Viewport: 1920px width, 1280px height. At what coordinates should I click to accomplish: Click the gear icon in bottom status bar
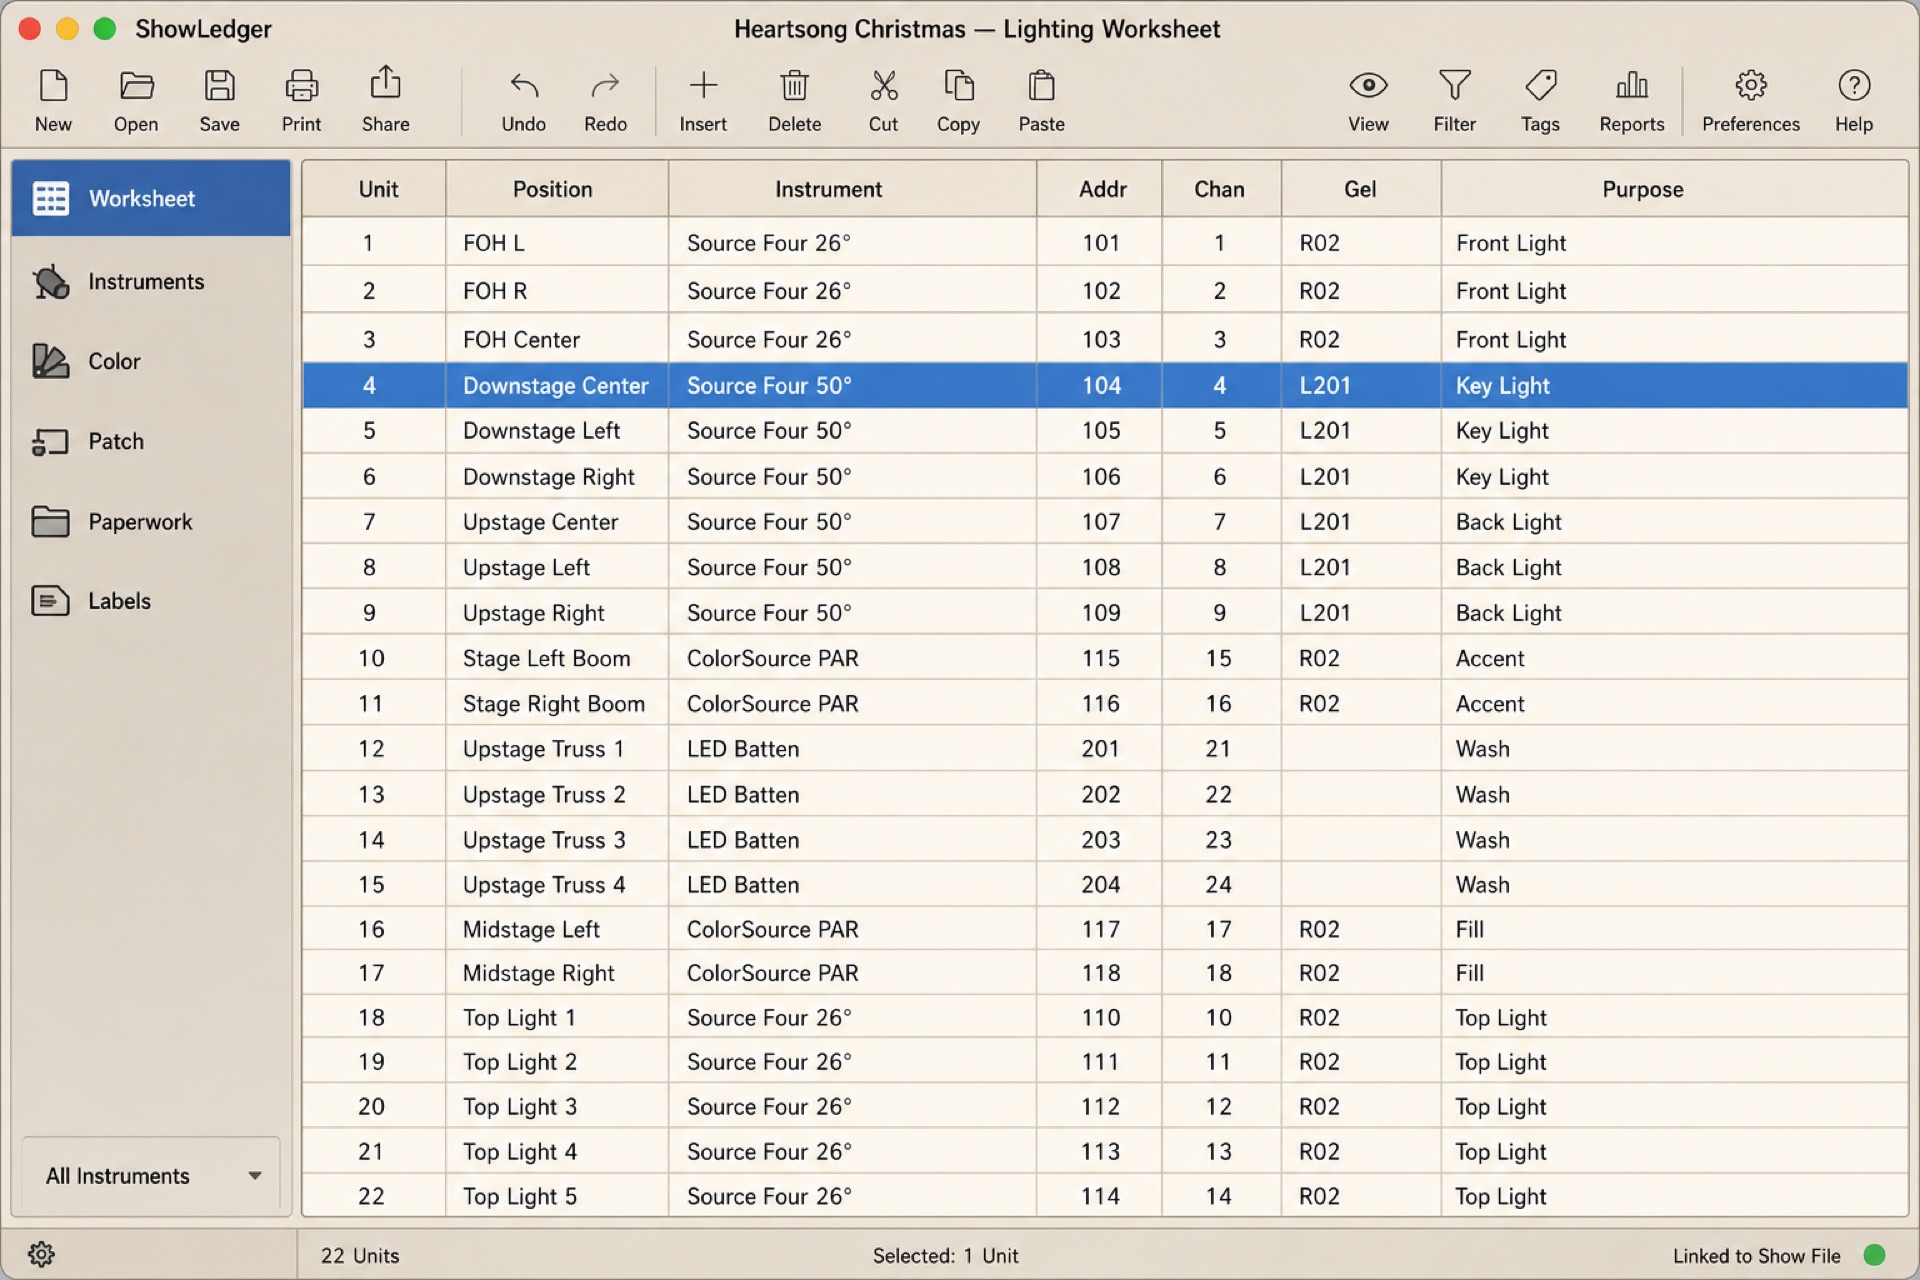coord(41,1254)
